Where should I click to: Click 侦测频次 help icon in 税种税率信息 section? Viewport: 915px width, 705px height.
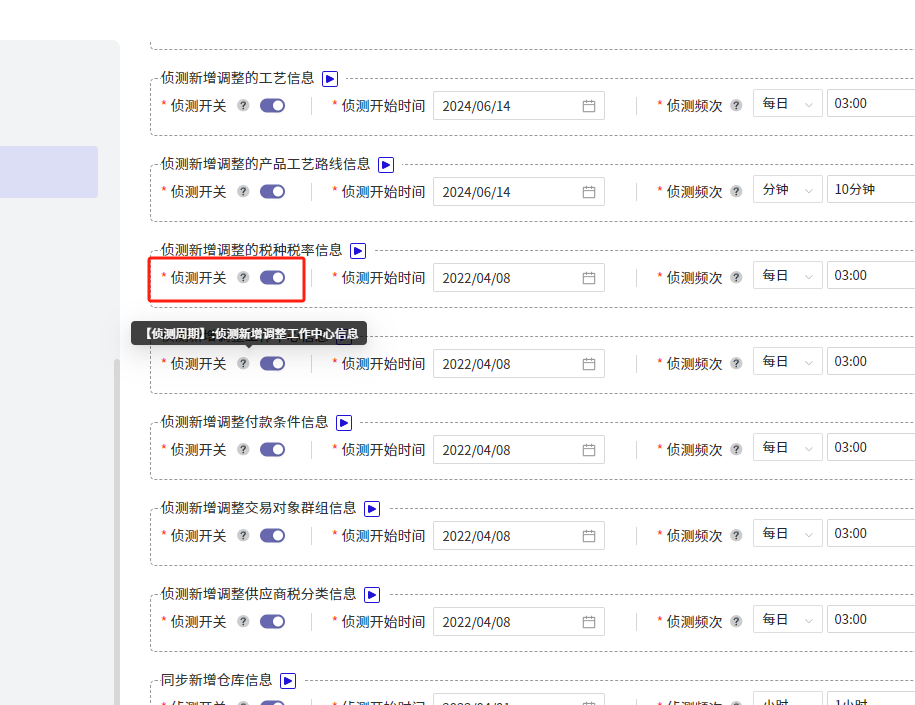coord(736,278)
